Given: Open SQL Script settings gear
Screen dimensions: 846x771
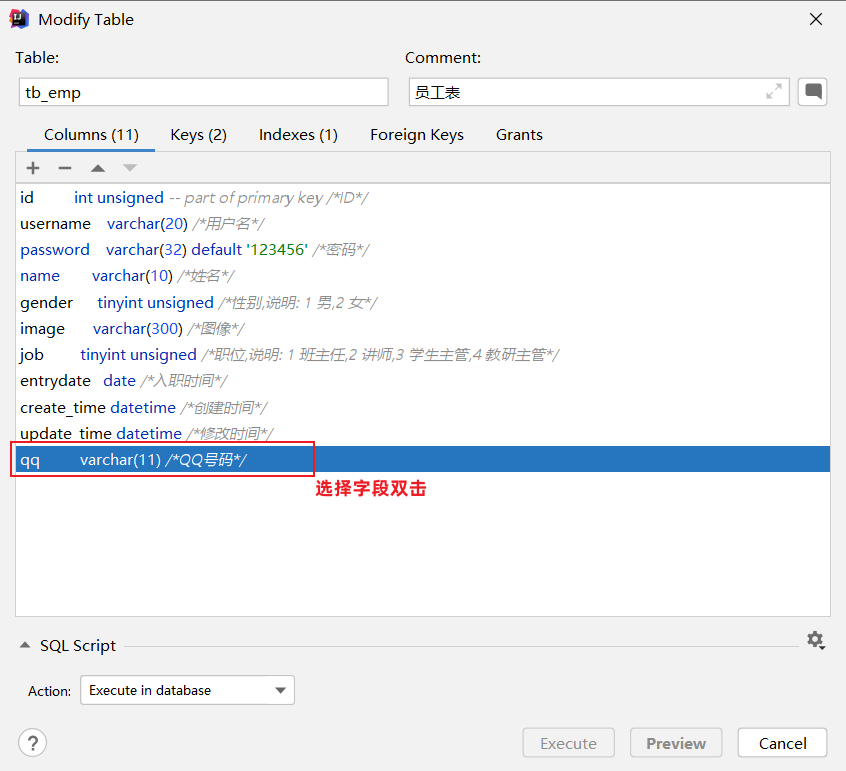Looking at the screenshot, I should click(x=815, y=640).
